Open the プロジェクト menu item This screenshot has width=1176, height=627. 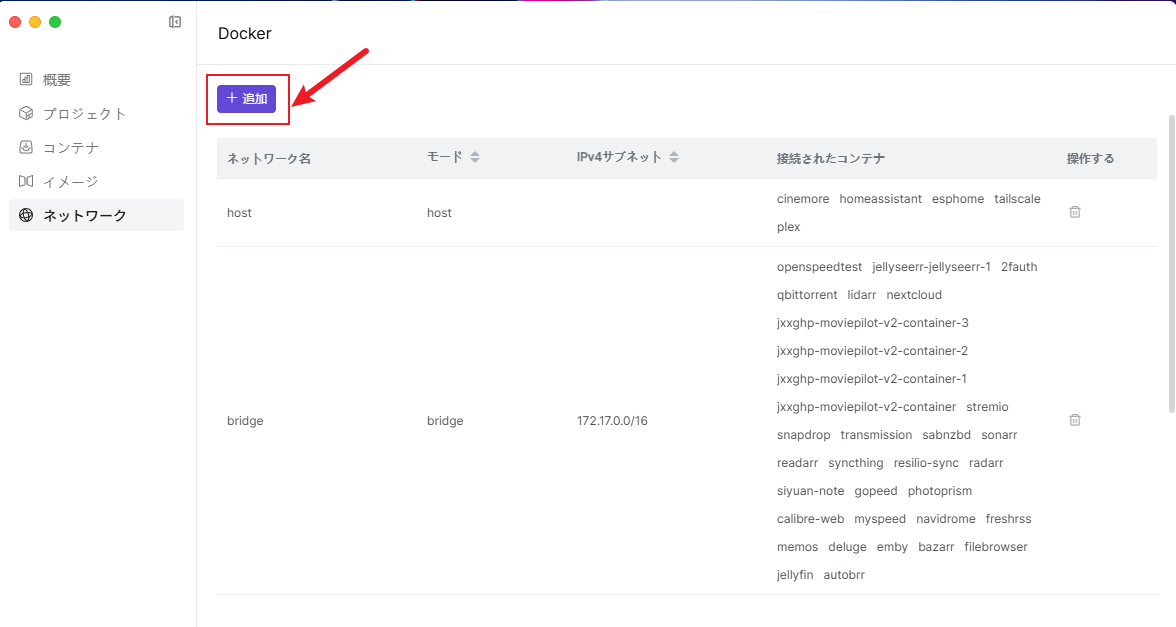[x=84, y=114]
